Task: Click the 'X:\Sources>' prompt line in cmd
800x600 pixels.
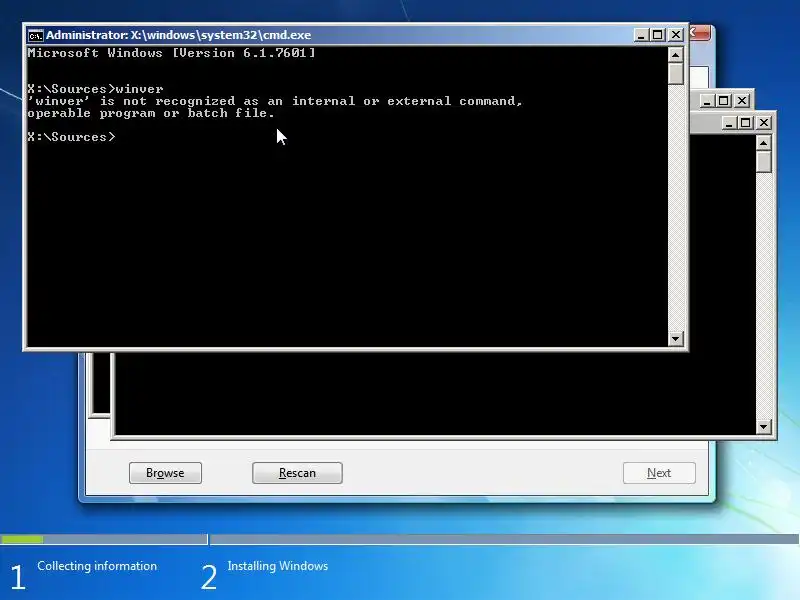Action: (71, 137)
